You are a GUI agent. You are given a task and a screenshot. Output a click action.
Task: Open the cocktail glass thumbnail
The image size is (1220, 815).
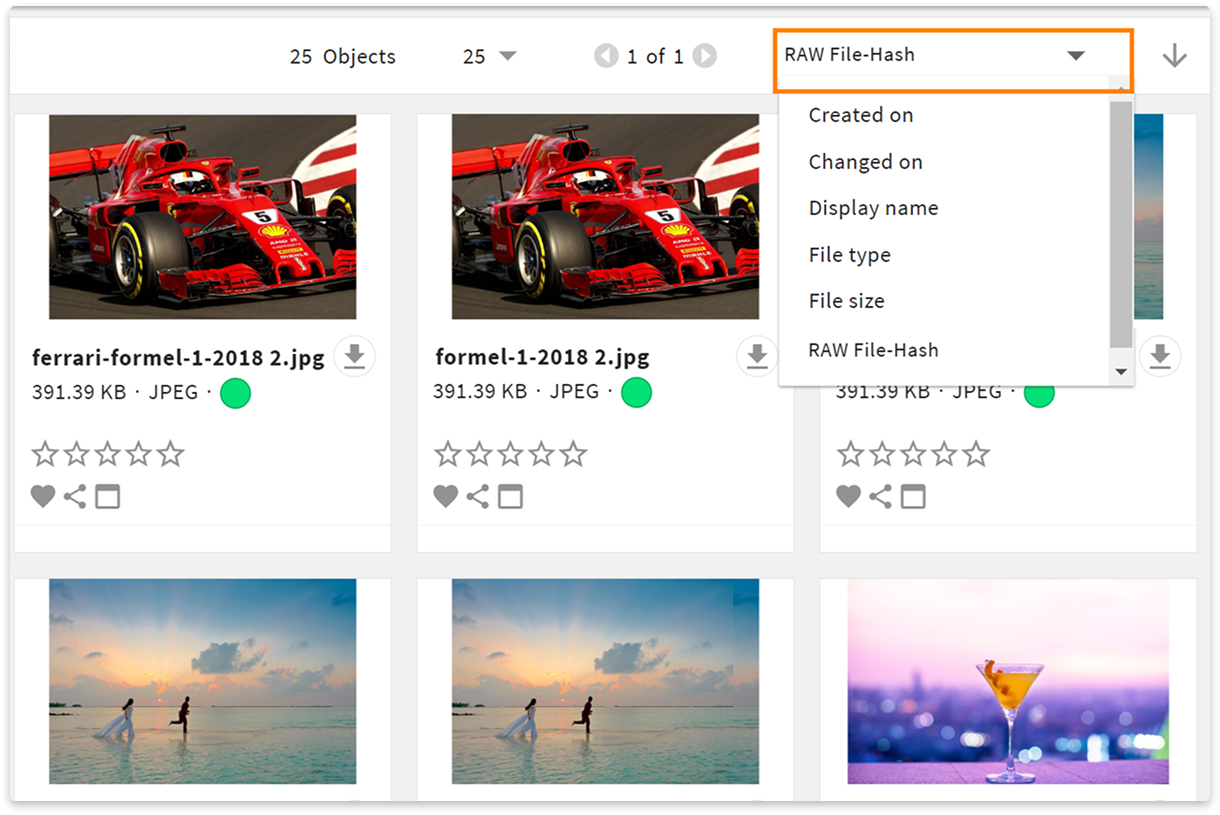(x=1008, y=682)
